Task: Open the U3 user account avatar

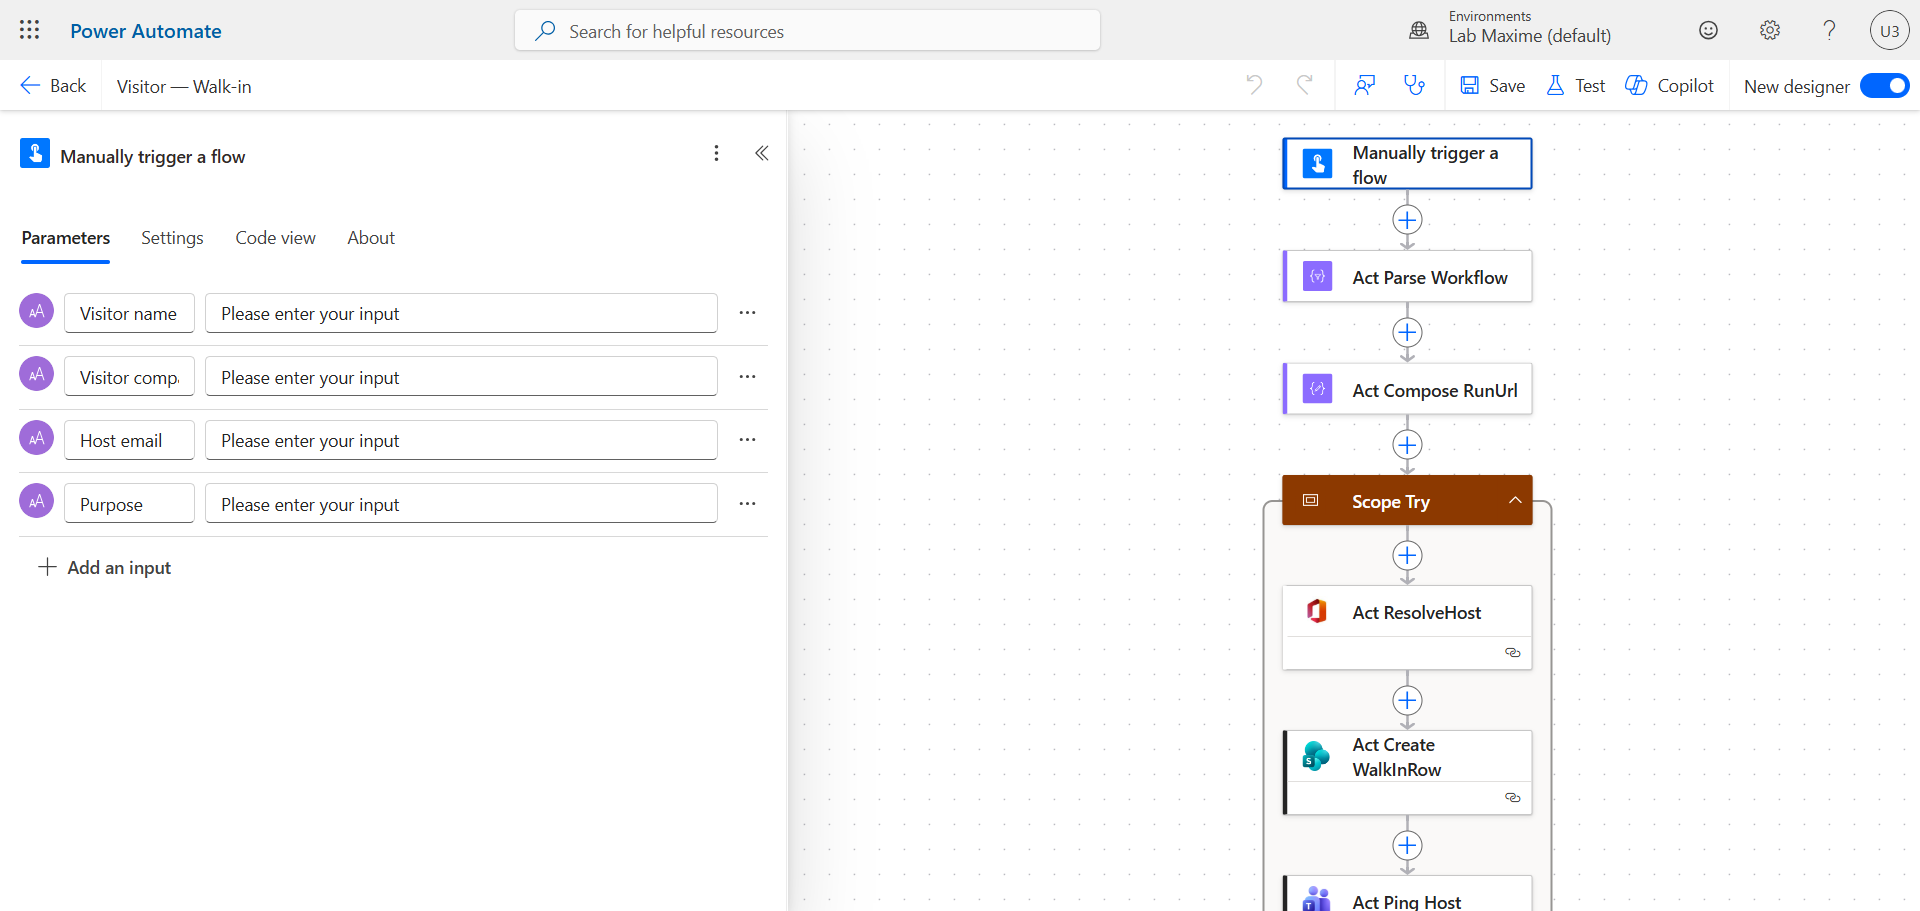Action: (x=1889, y=30)
